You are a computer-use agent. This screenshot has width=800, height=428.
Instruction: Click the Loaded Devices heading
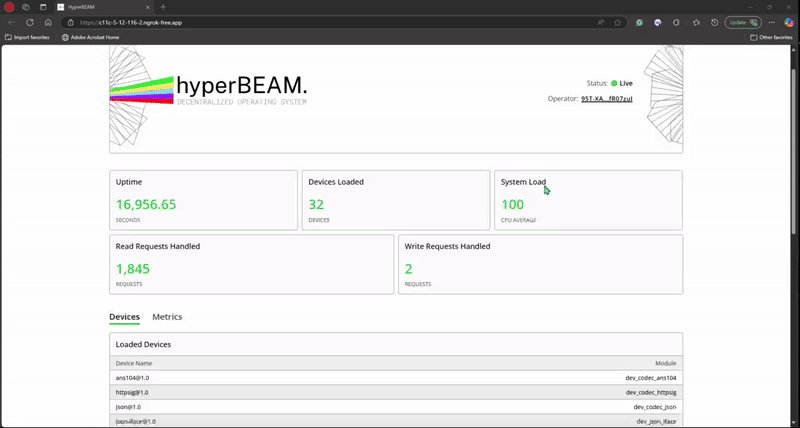point(143,344)
